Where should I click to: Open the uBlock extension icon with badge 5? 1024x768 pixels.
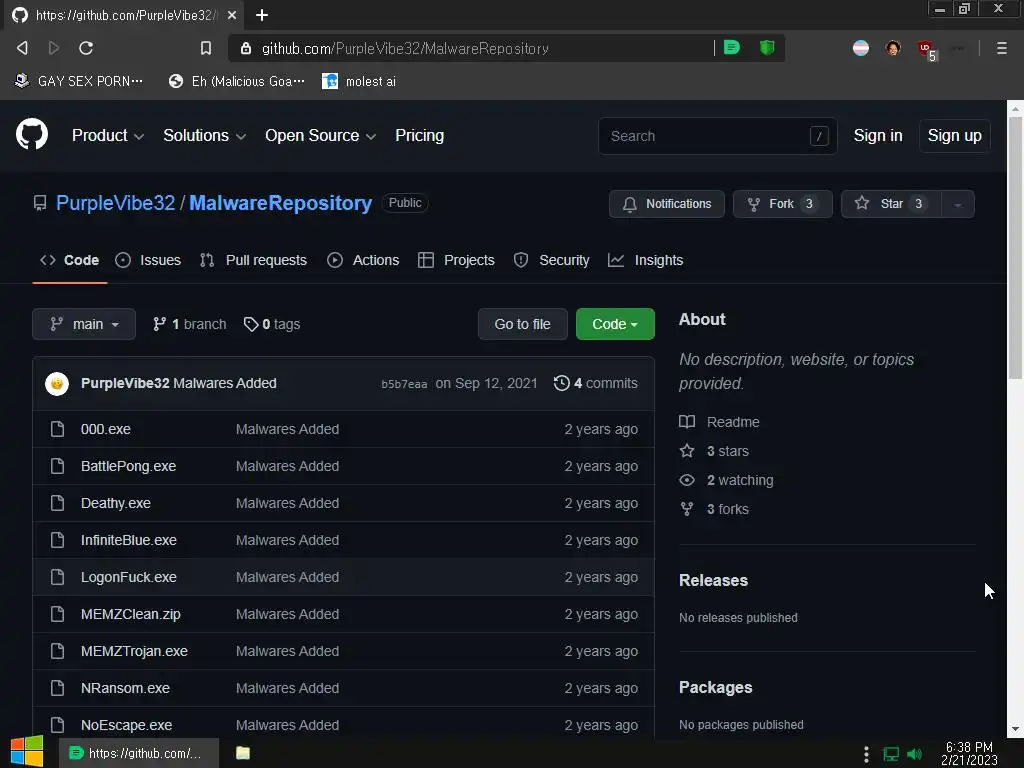[925, 49]
